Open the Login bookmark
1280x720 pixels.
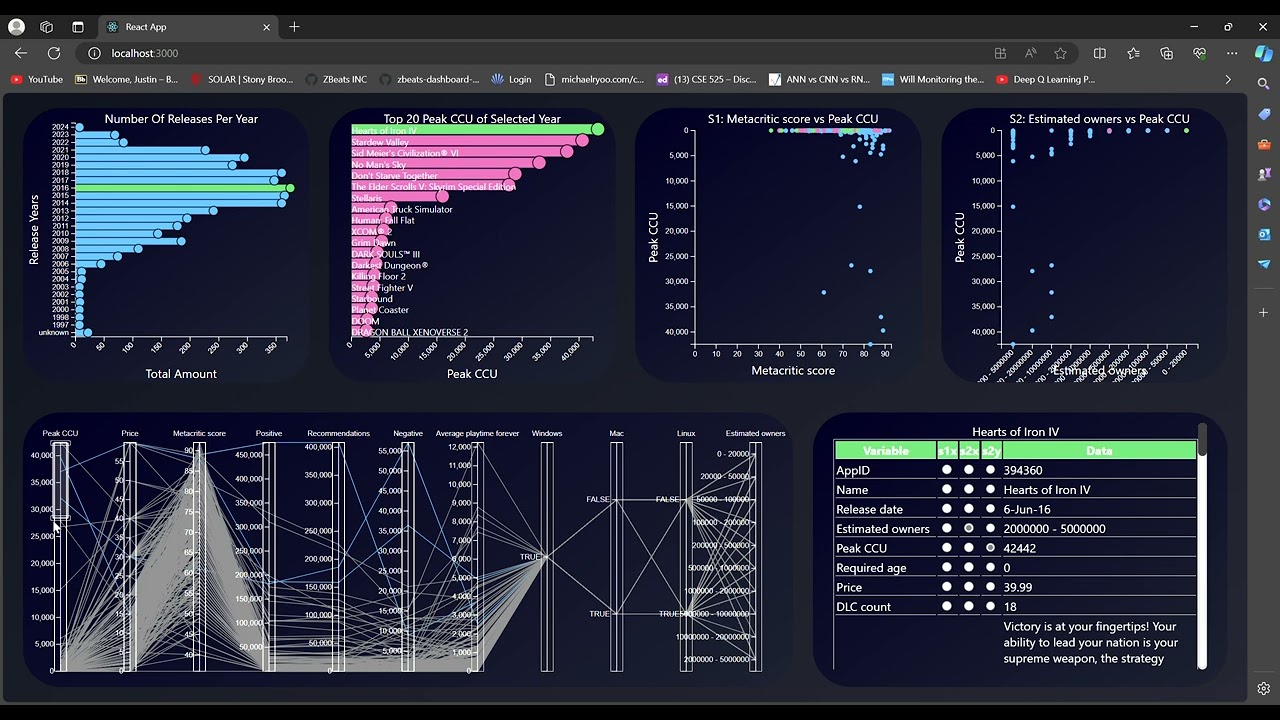pyautogui.click(x=512, y=79)
